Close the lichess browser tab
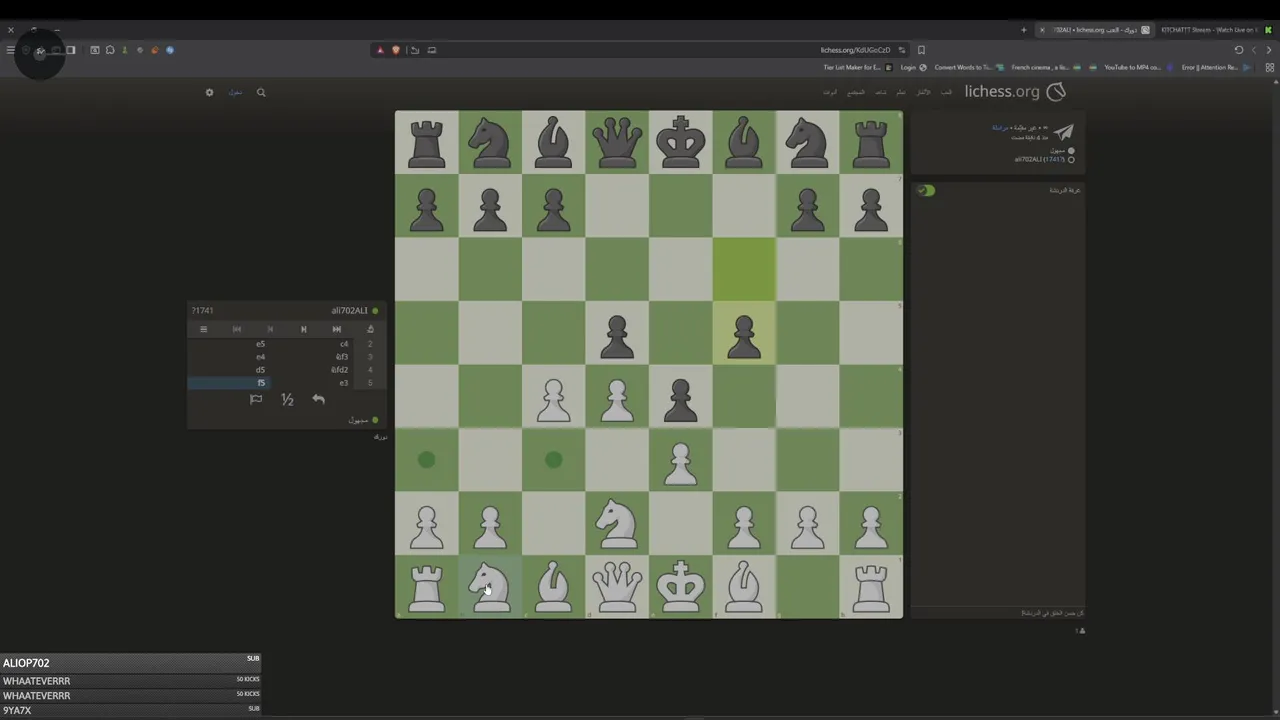This screenshot has height=720, width=1280. [x=1042, y=30]
